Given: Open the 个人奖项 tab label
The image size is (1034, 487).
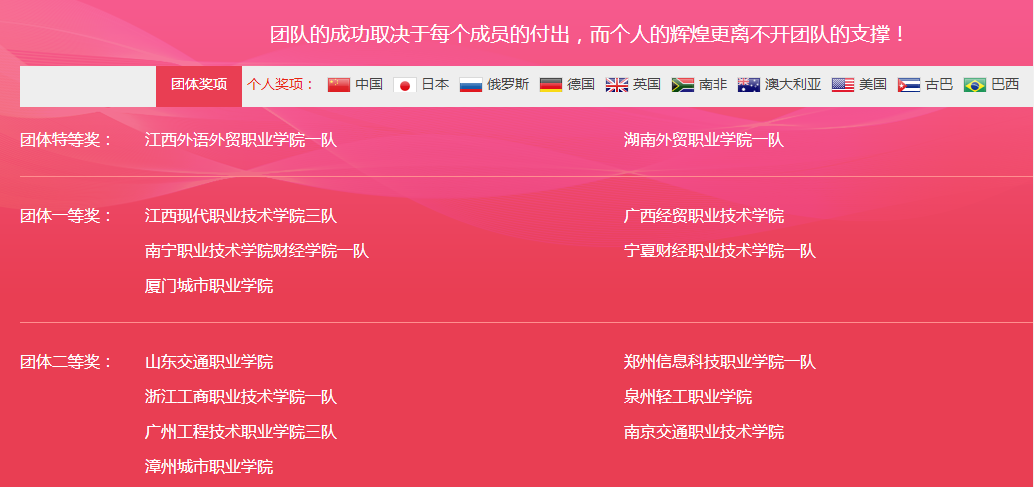Looking at the screenshot, I should tap(281, 85).
